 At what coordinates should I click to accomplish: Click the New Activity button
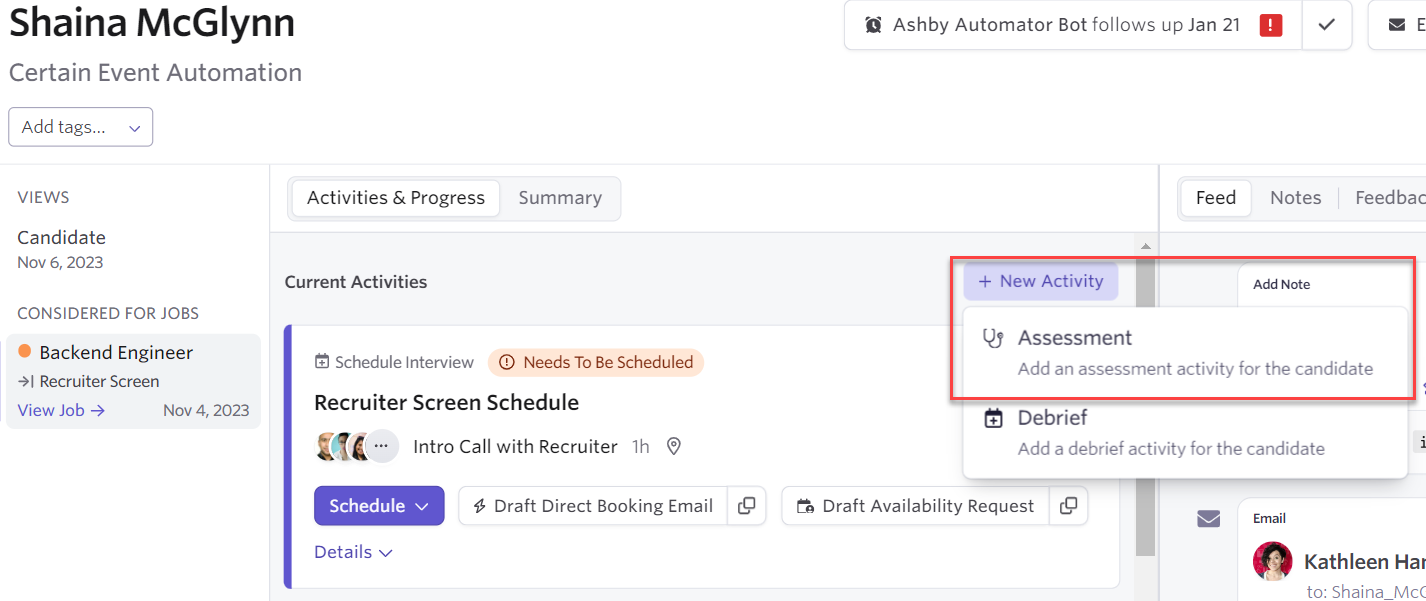[x=1040, y=281]
